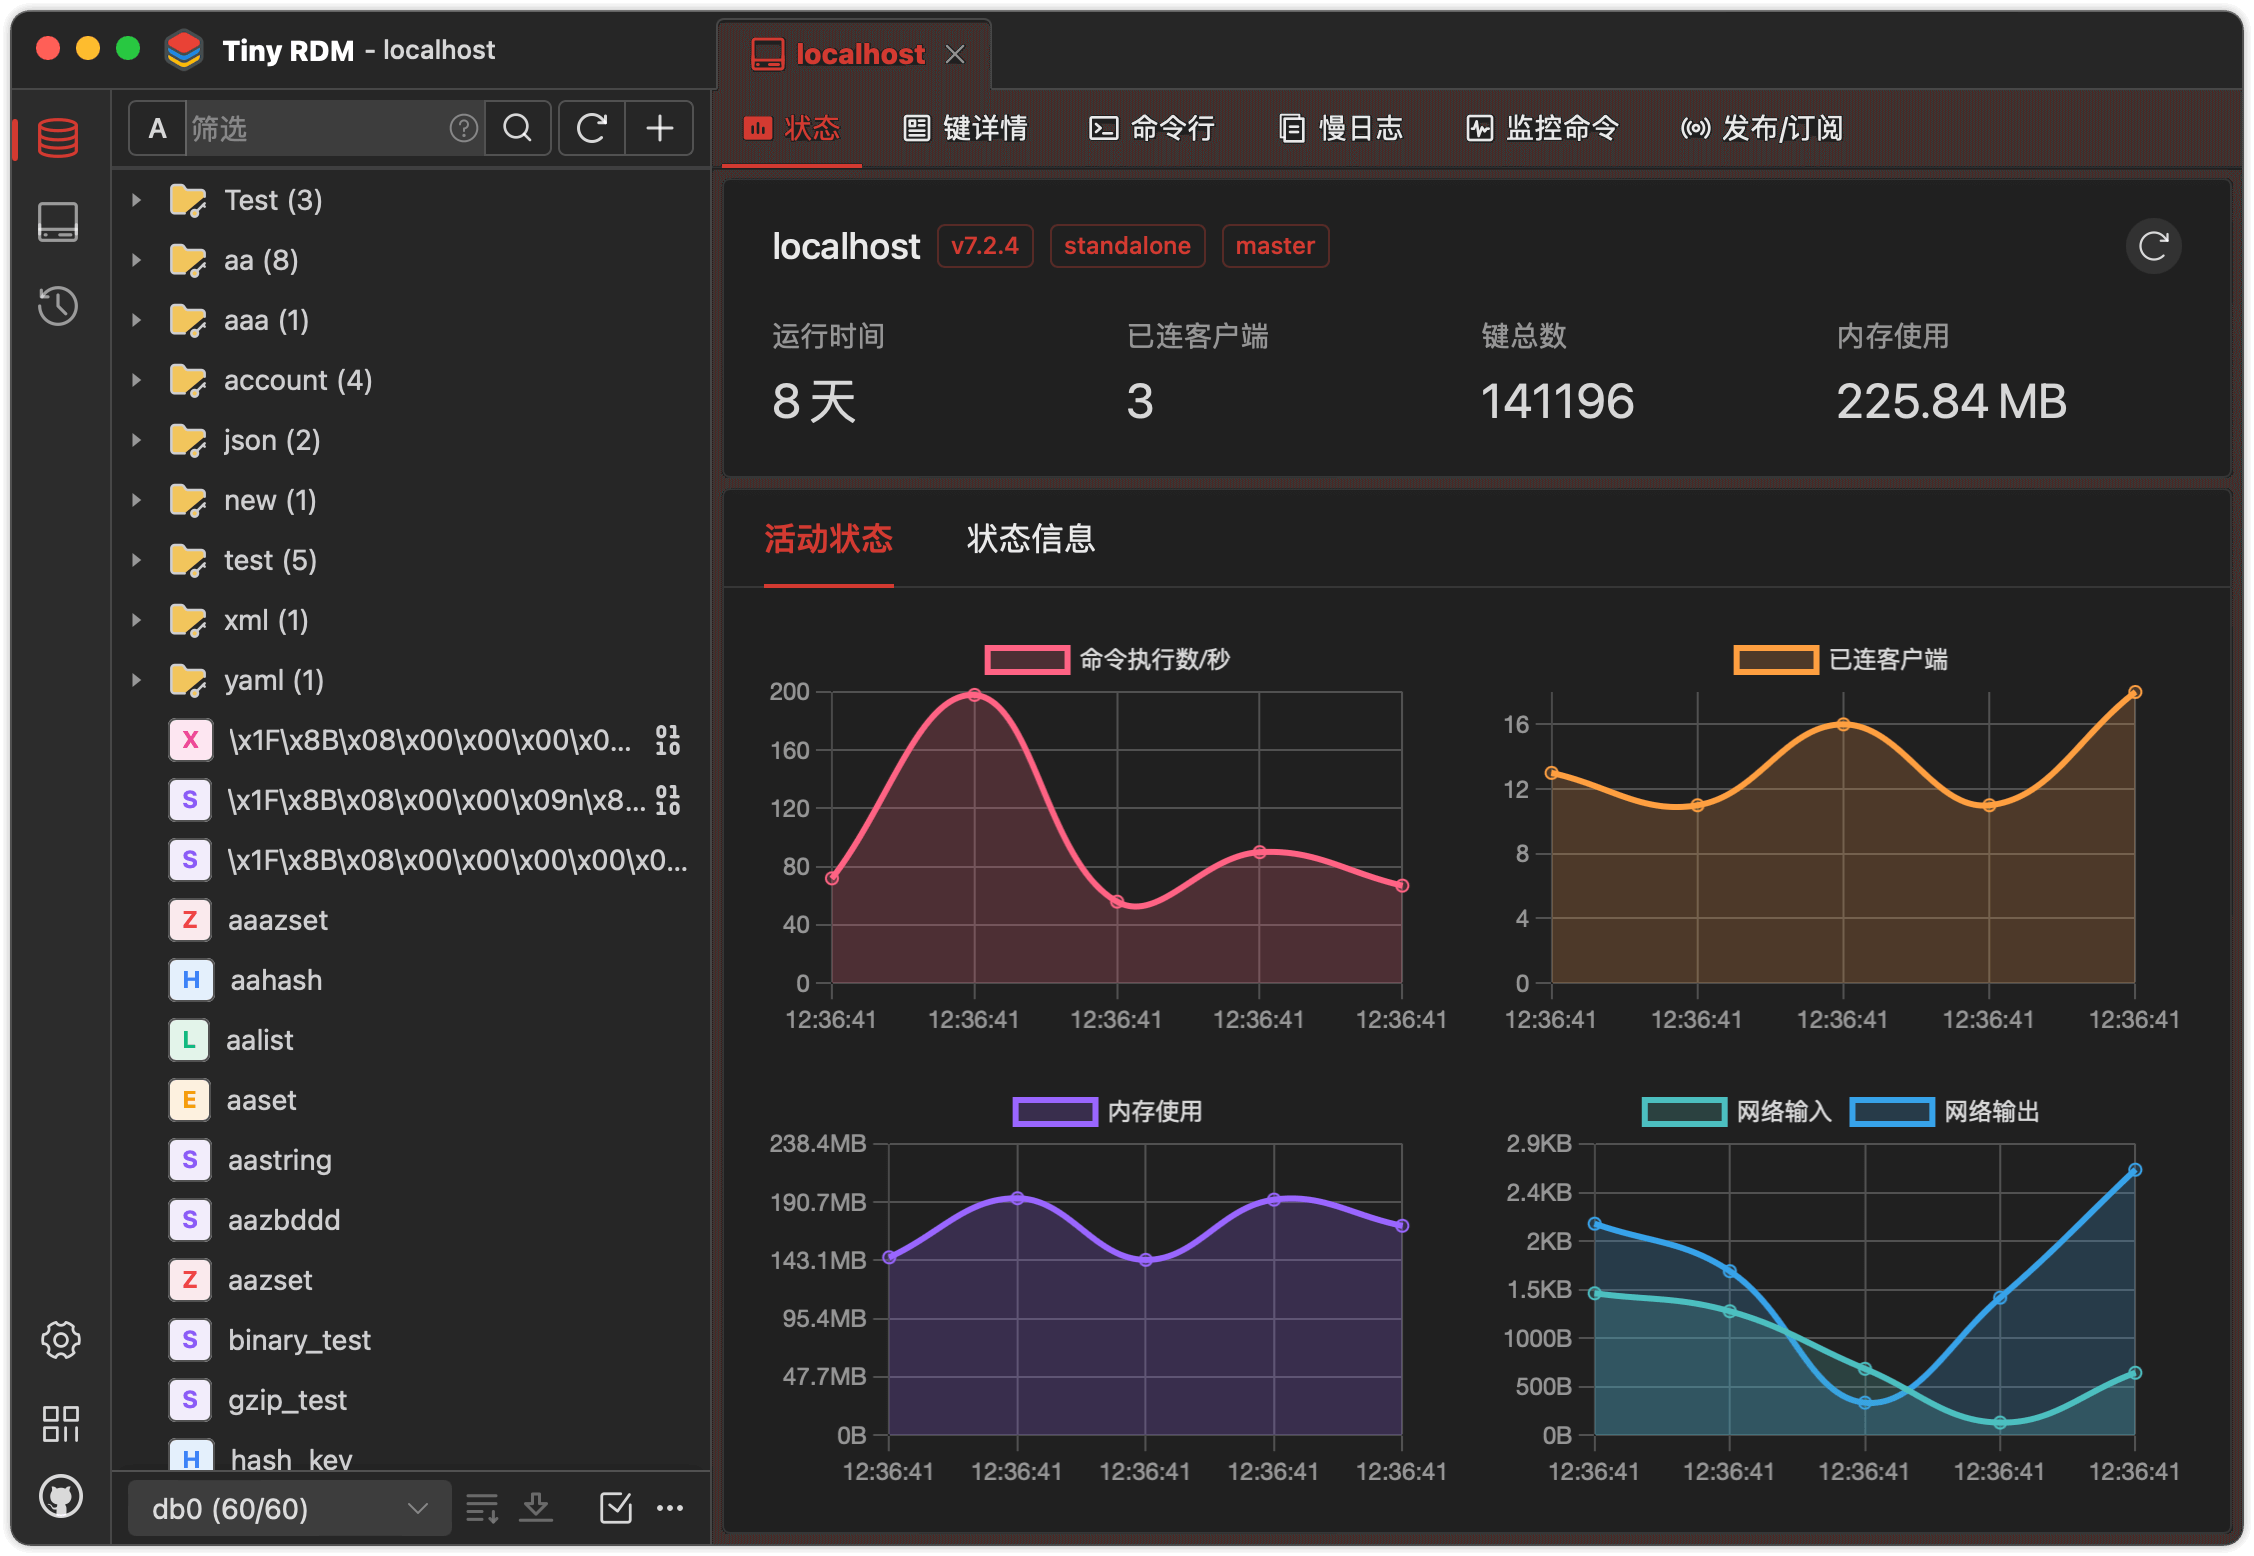
Task: Click the Z type icon of aaazset
Action: click(190, 920)
